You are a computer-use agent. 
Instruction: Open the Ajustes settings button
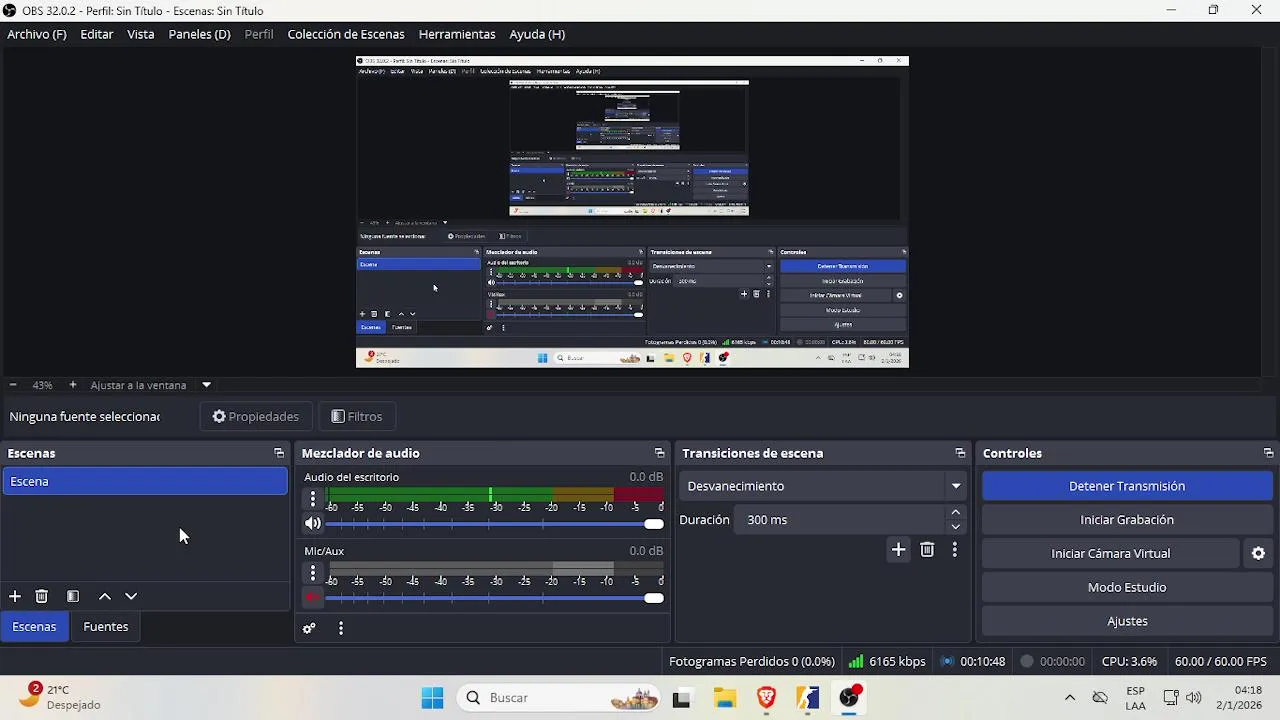[x=1127, y=621]
